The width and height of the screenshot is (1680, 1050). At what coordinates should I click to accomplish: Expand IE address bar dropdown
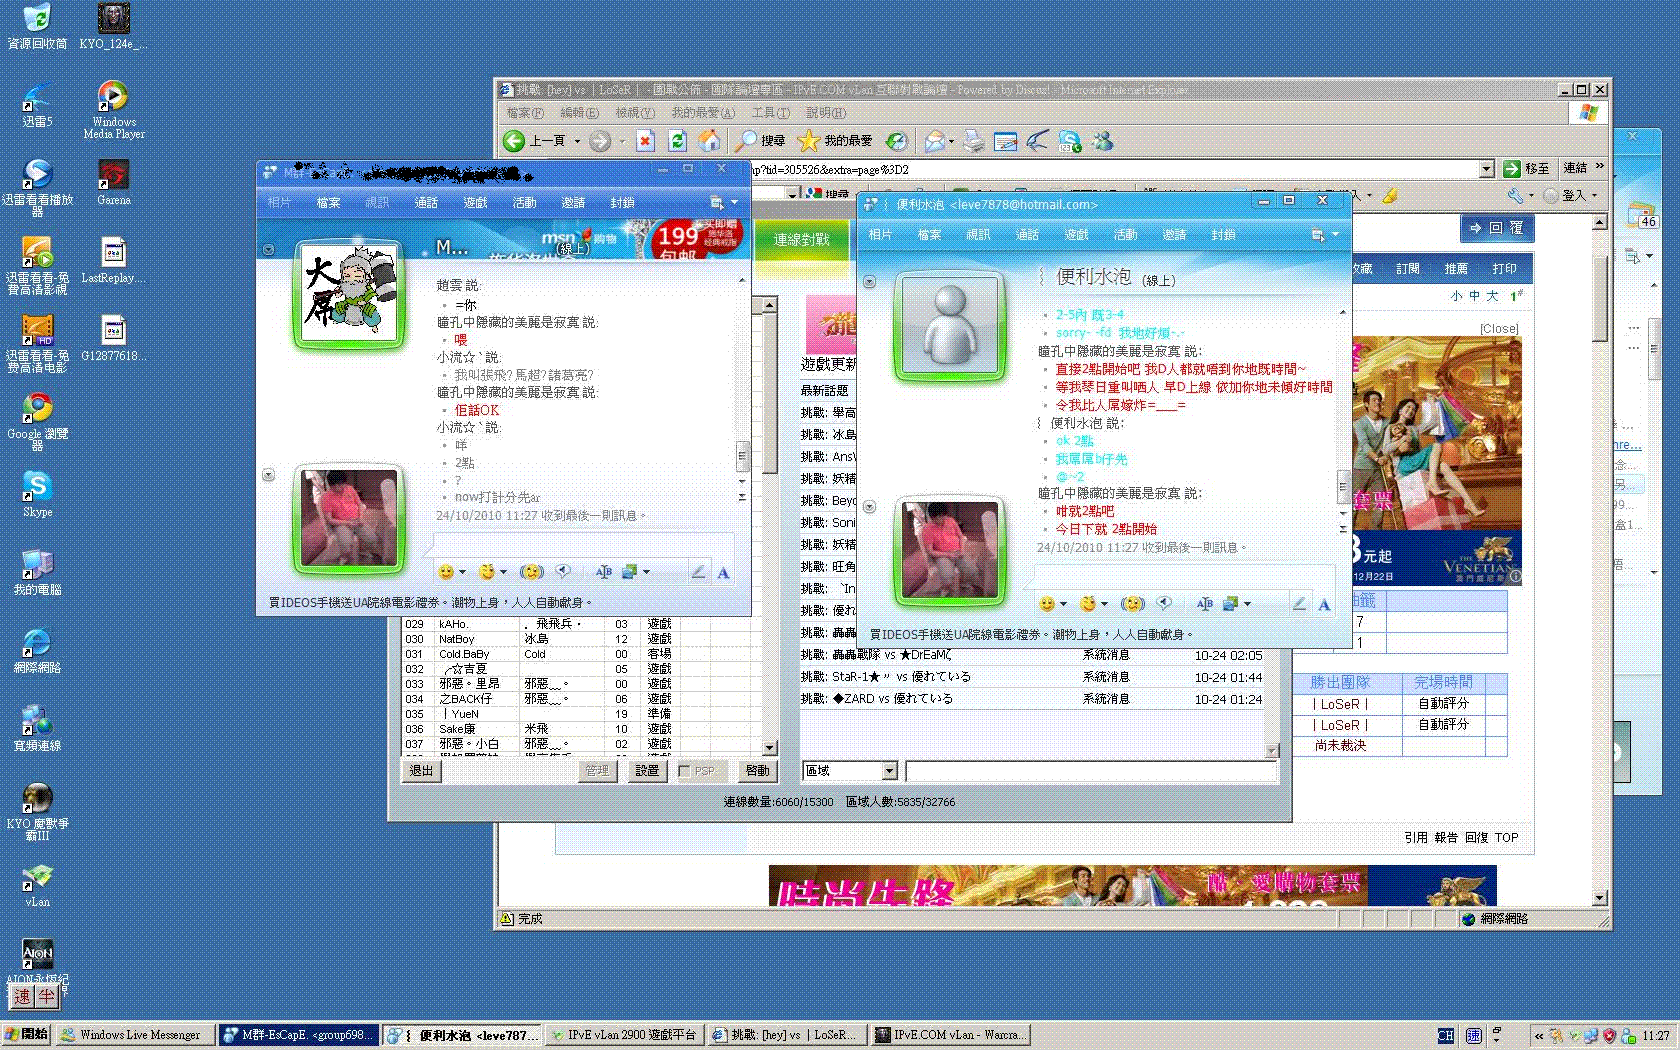coord(1486,170)
